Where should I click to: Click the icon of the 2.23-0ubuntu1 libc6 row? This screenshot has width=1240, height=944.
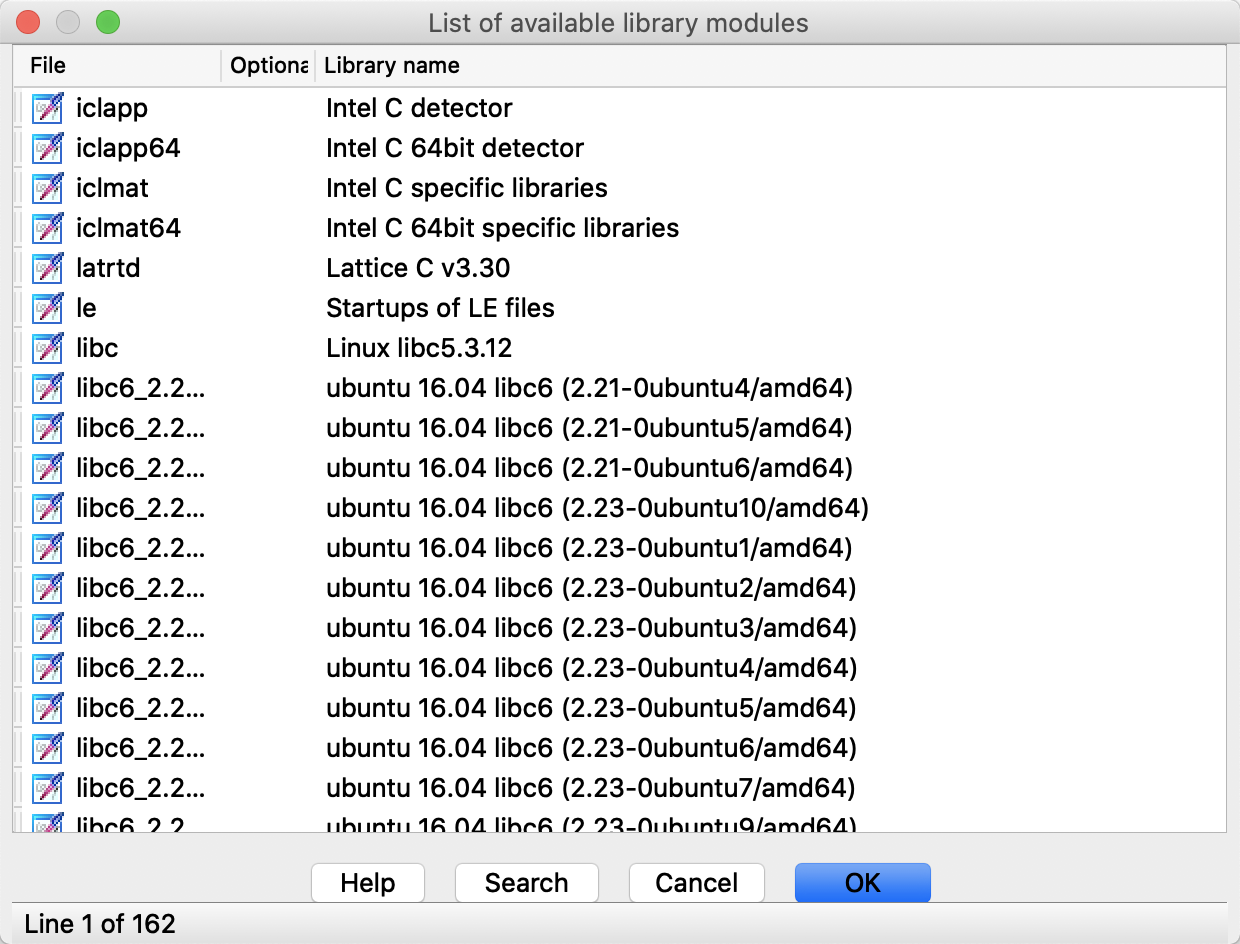[47, 548]
